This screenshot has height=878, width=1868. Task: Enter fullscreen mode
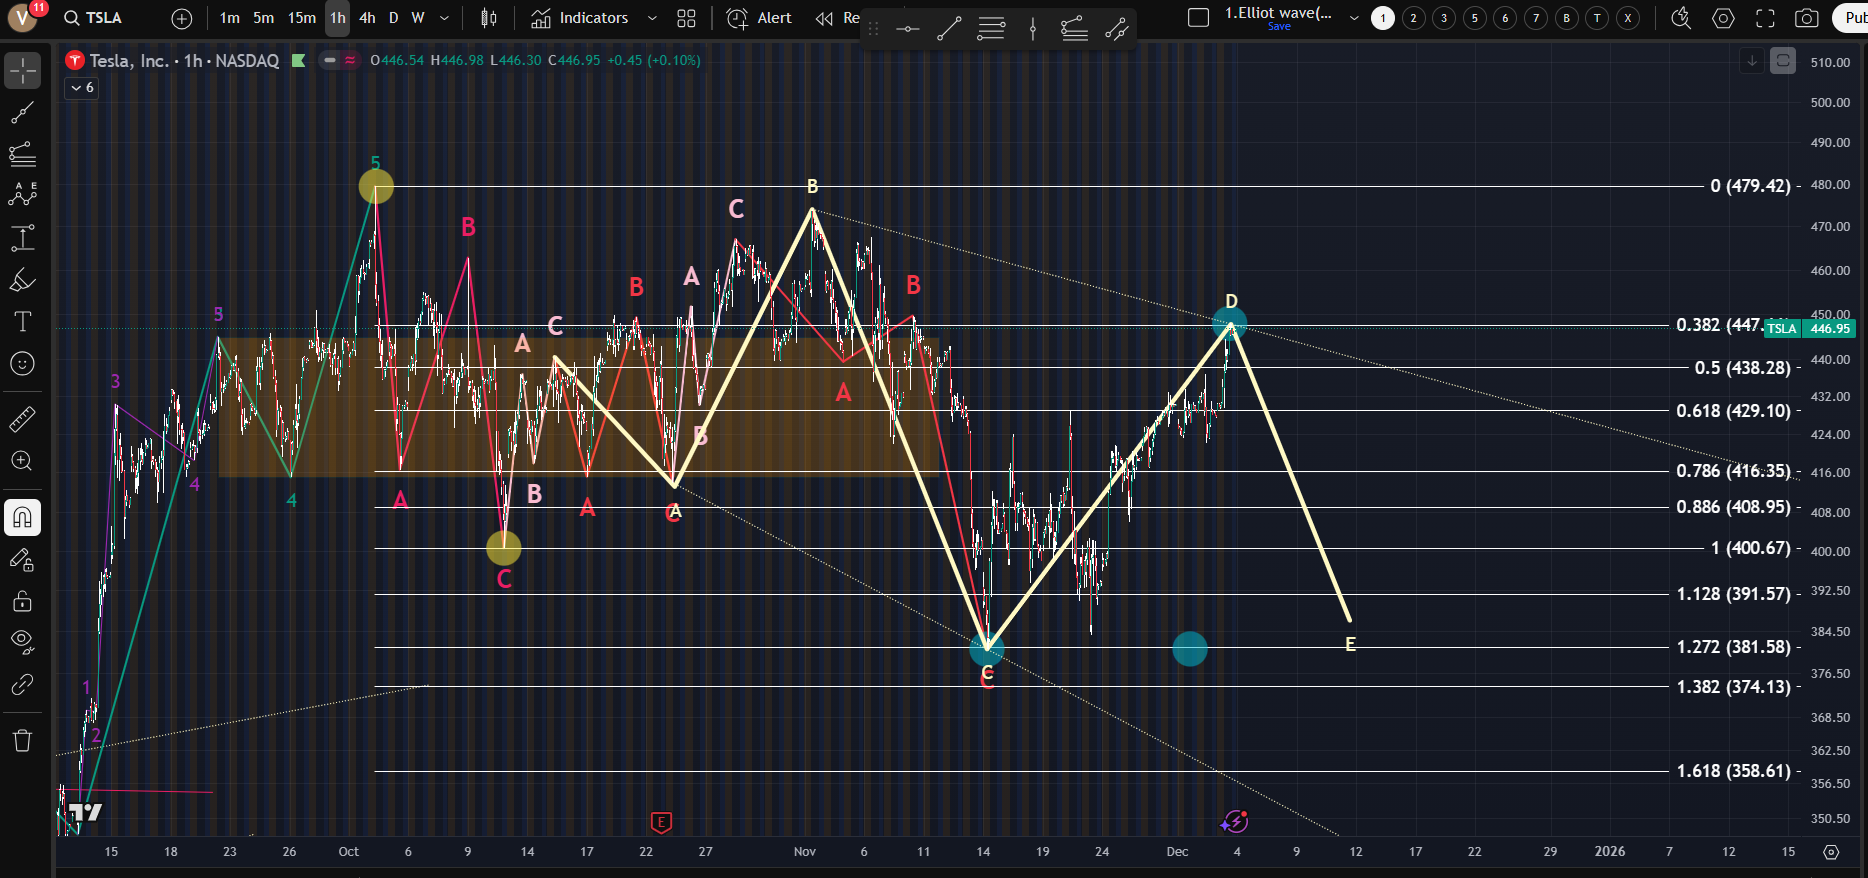[x=1765, y=18]
